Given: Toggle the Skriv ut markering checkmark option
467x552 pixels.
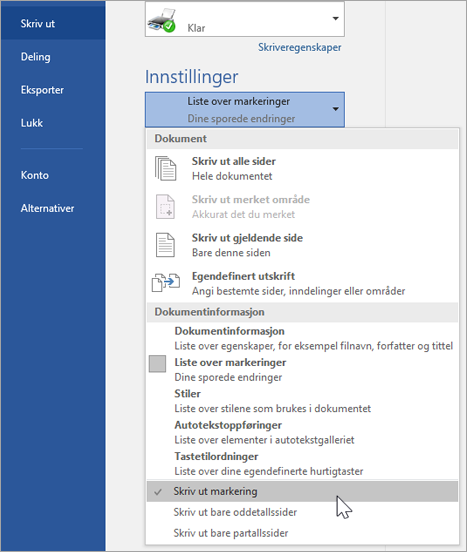Looking at the screenshot, I should coord(302,491).
